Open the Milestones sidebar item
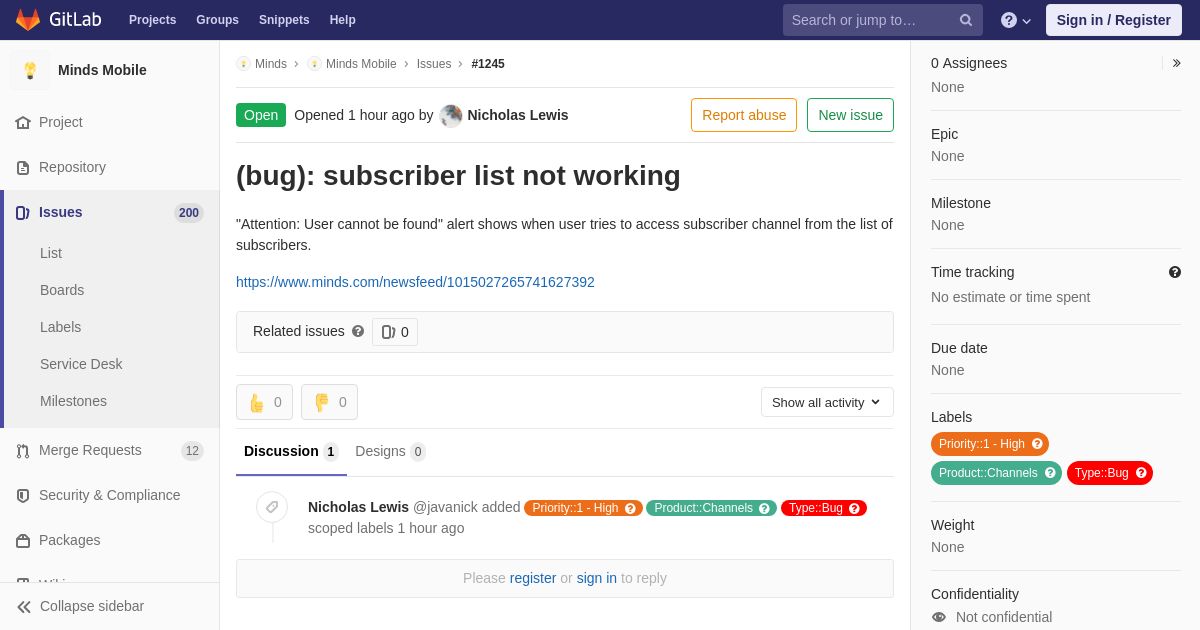This screenshot has height=630, width=1200. coord(73,401)
